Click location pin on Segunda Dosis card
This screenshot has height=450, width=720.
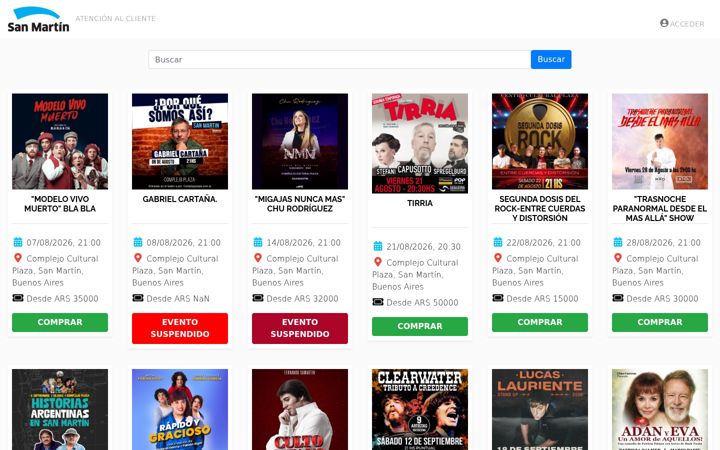click(498, 258)
